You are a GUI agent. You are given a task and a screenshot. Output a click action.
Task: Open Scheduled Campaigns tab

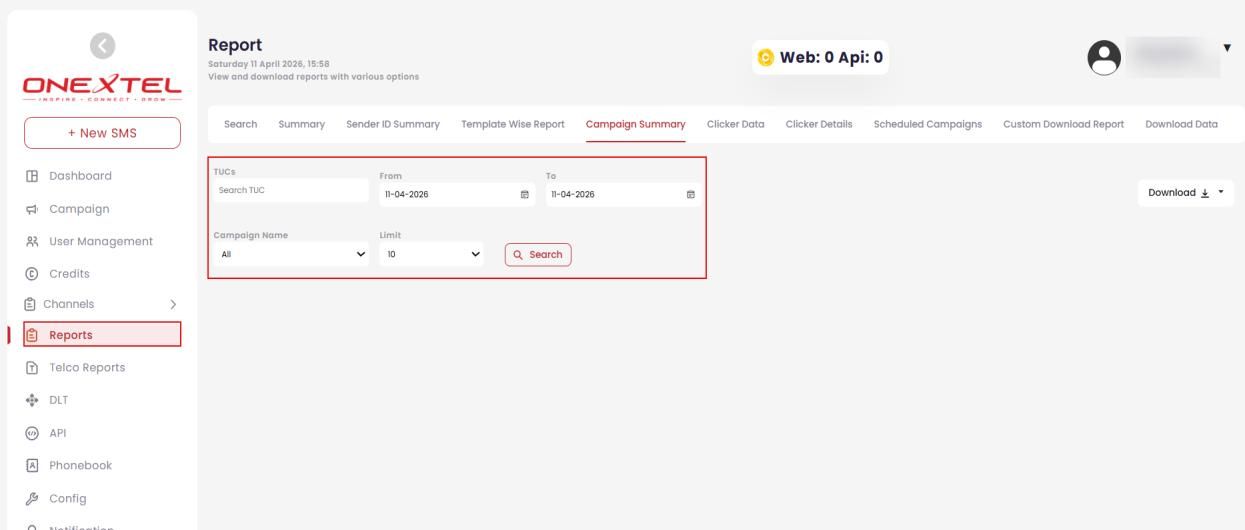tap(927, 124)
